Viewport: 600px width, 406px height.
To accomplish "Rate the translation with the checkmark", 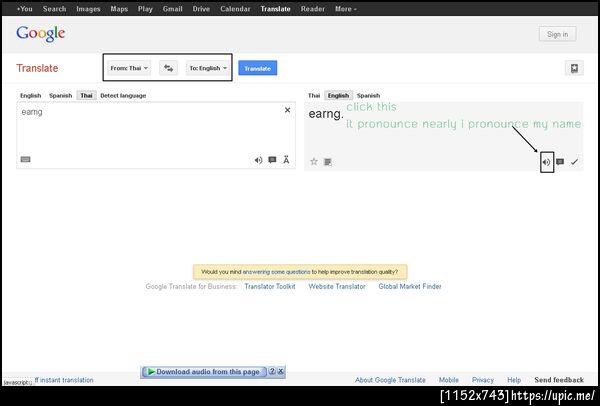I will click(x=574, y=162).
